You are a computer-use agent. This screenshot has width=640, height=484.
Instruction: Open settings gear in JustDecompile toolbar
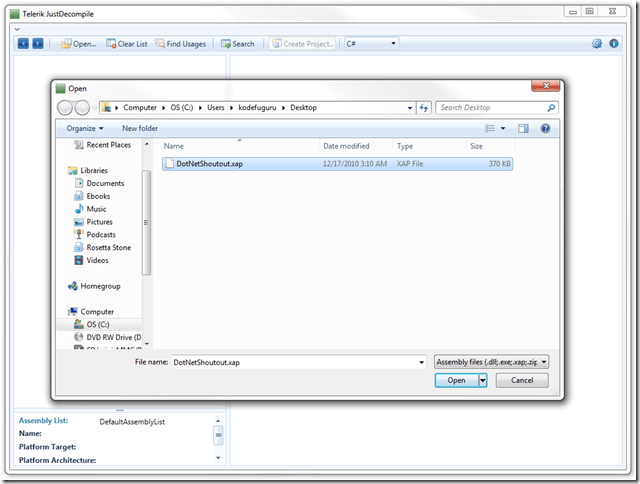597,43
